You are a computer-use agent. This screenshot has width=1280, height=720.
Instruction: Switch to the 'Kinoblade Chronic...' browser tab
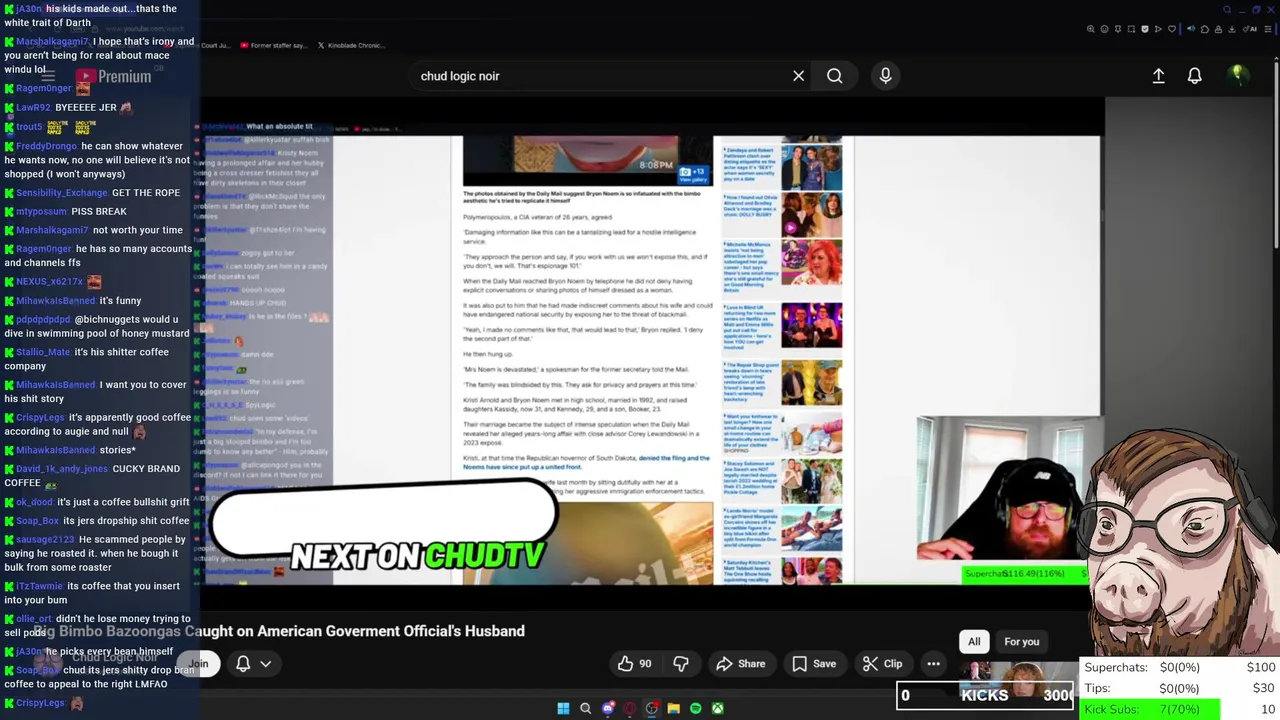click(x=350, y=45)
